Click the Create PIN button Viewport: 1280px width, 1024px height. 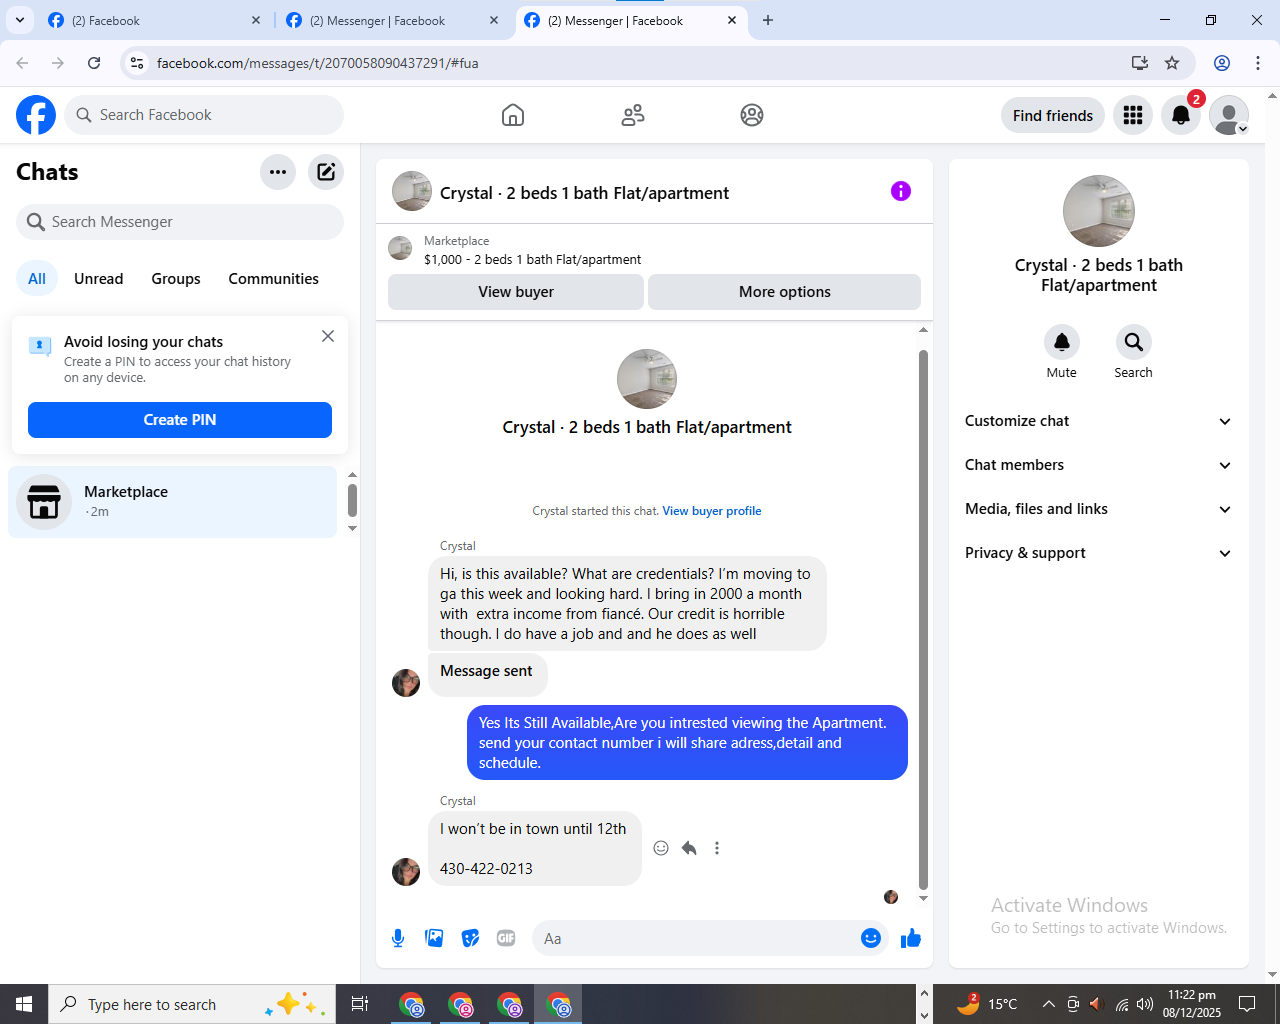tap(180, 420)
